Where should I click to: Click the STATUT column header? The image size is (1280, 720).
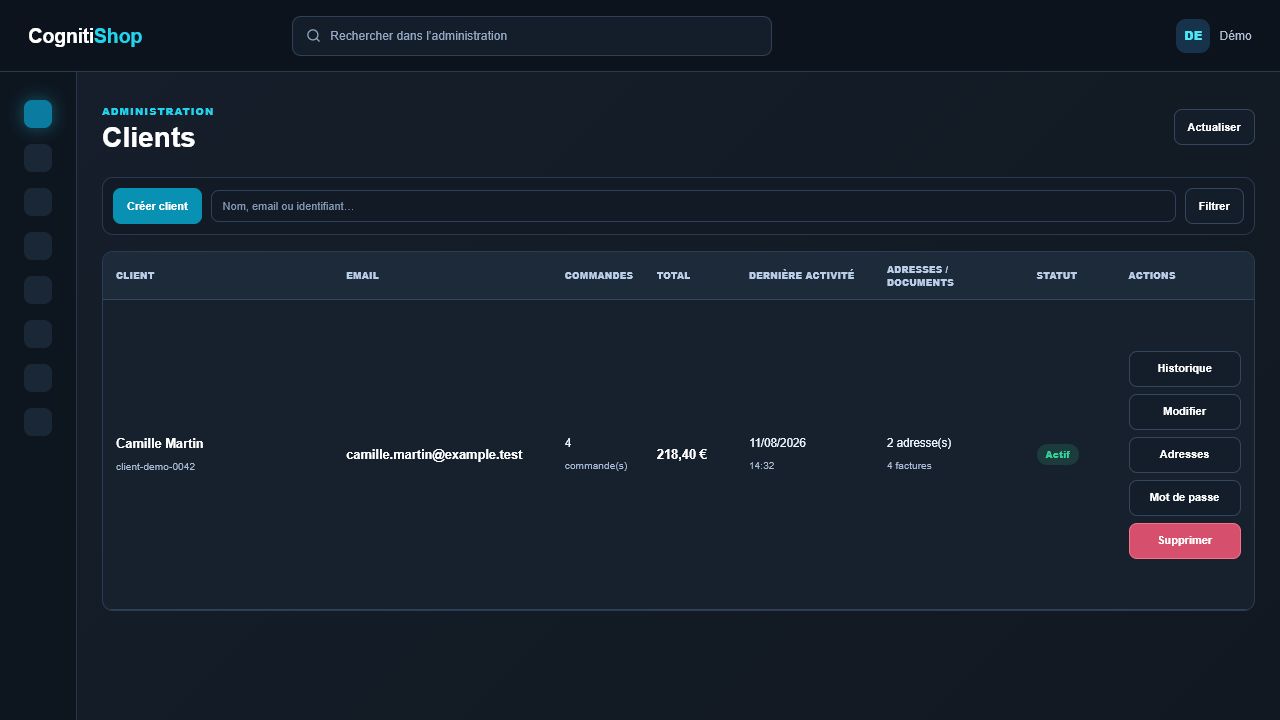1057,276
